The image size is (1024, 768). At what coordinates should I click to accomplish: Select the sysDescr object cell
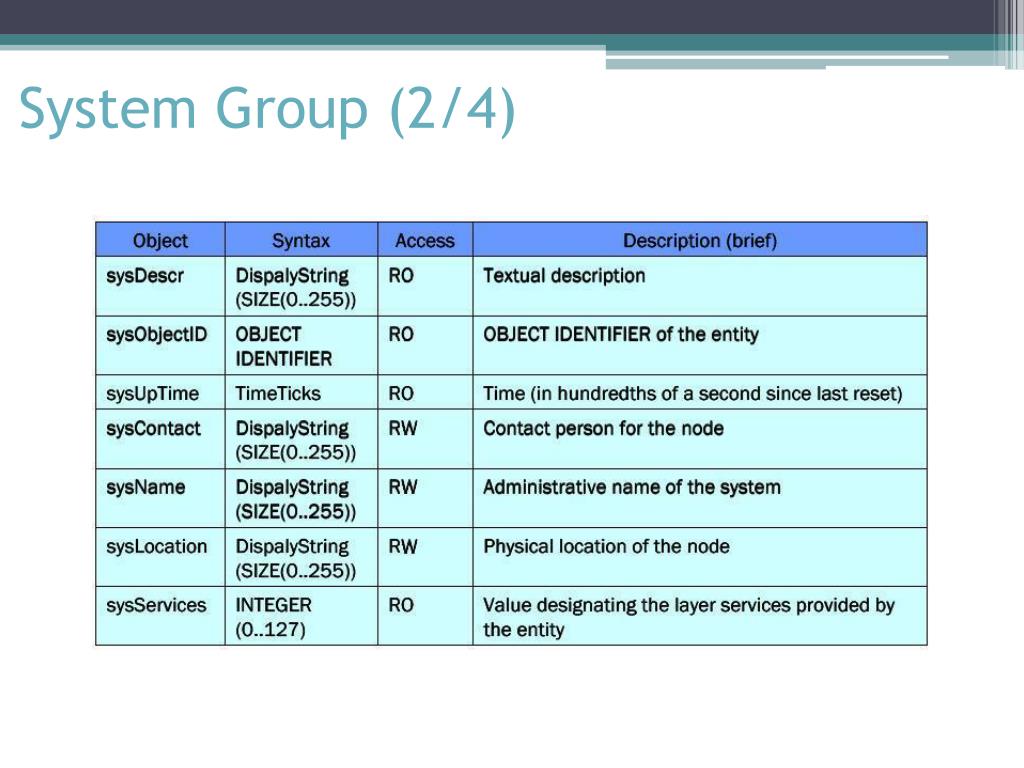(x=160, y=287)
